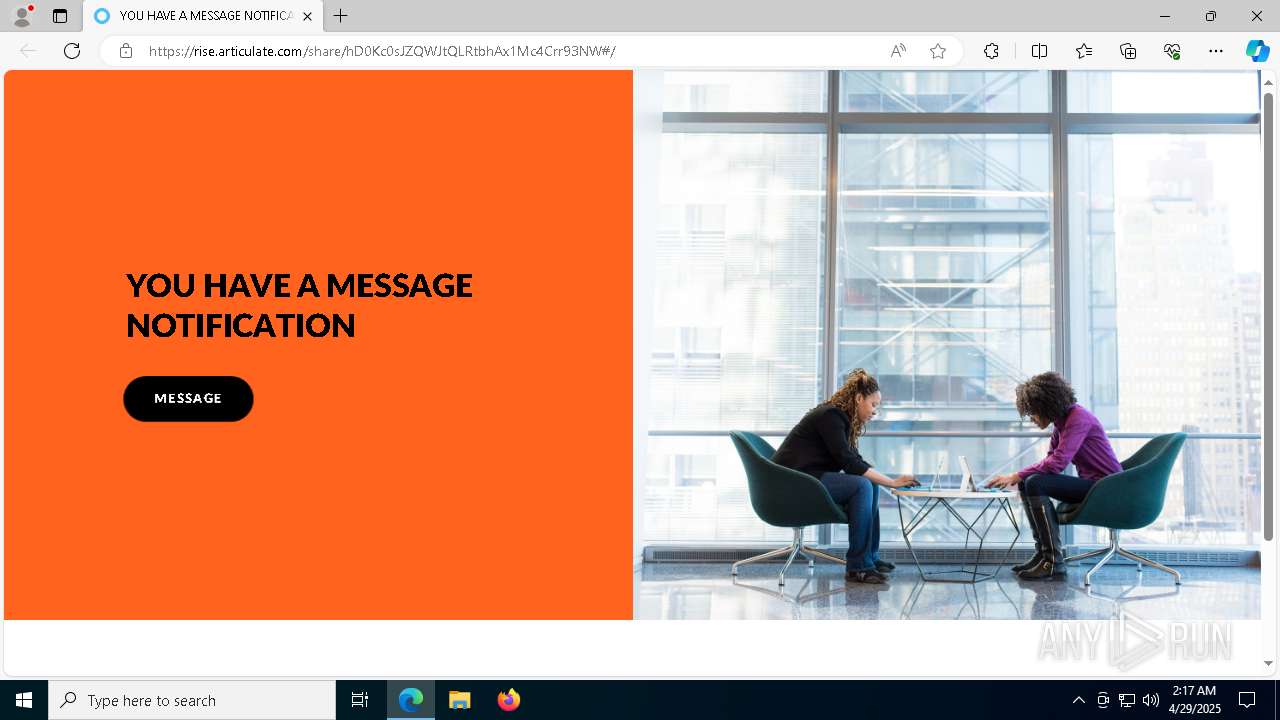1280x720 pixels.
Task: Close the current browser tab
Action: coord(307,16)
